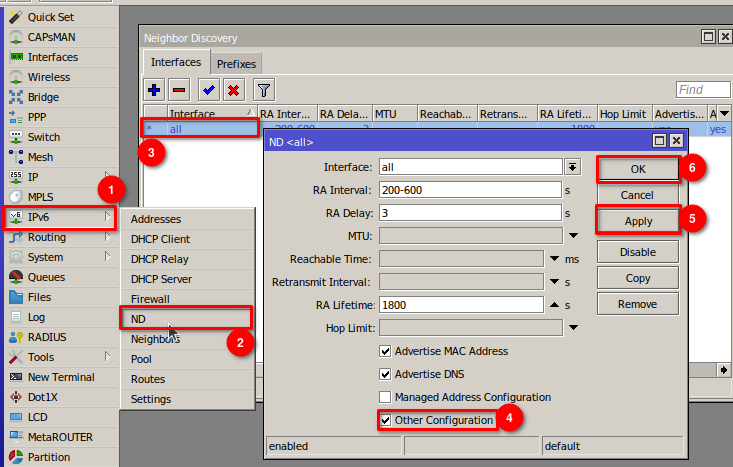Enable Managed Address Configuration checkbox
Viewport: 733px width, 467px height.
click(386, 397)
